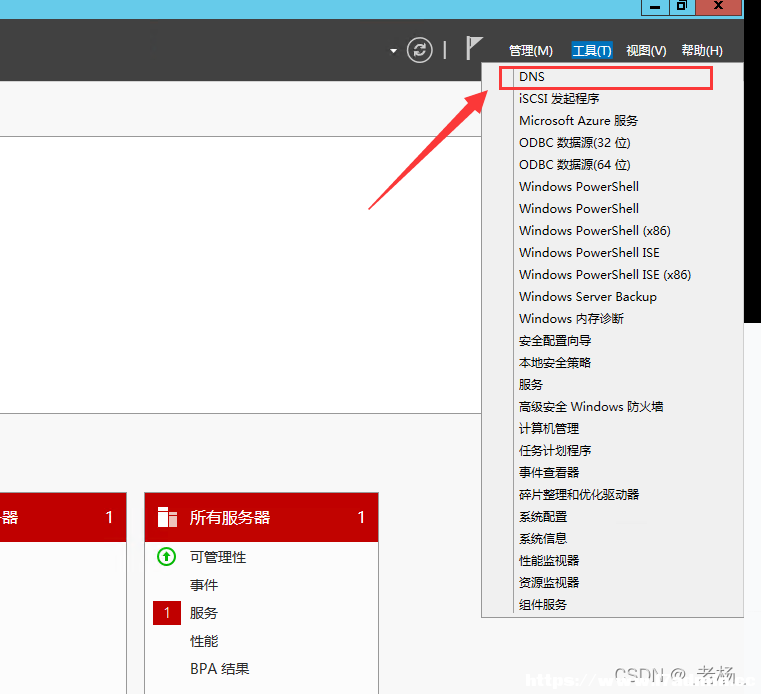The image size is (761, 694).
Task: Open the 管理(M) menu
Action: coord(530,50)
